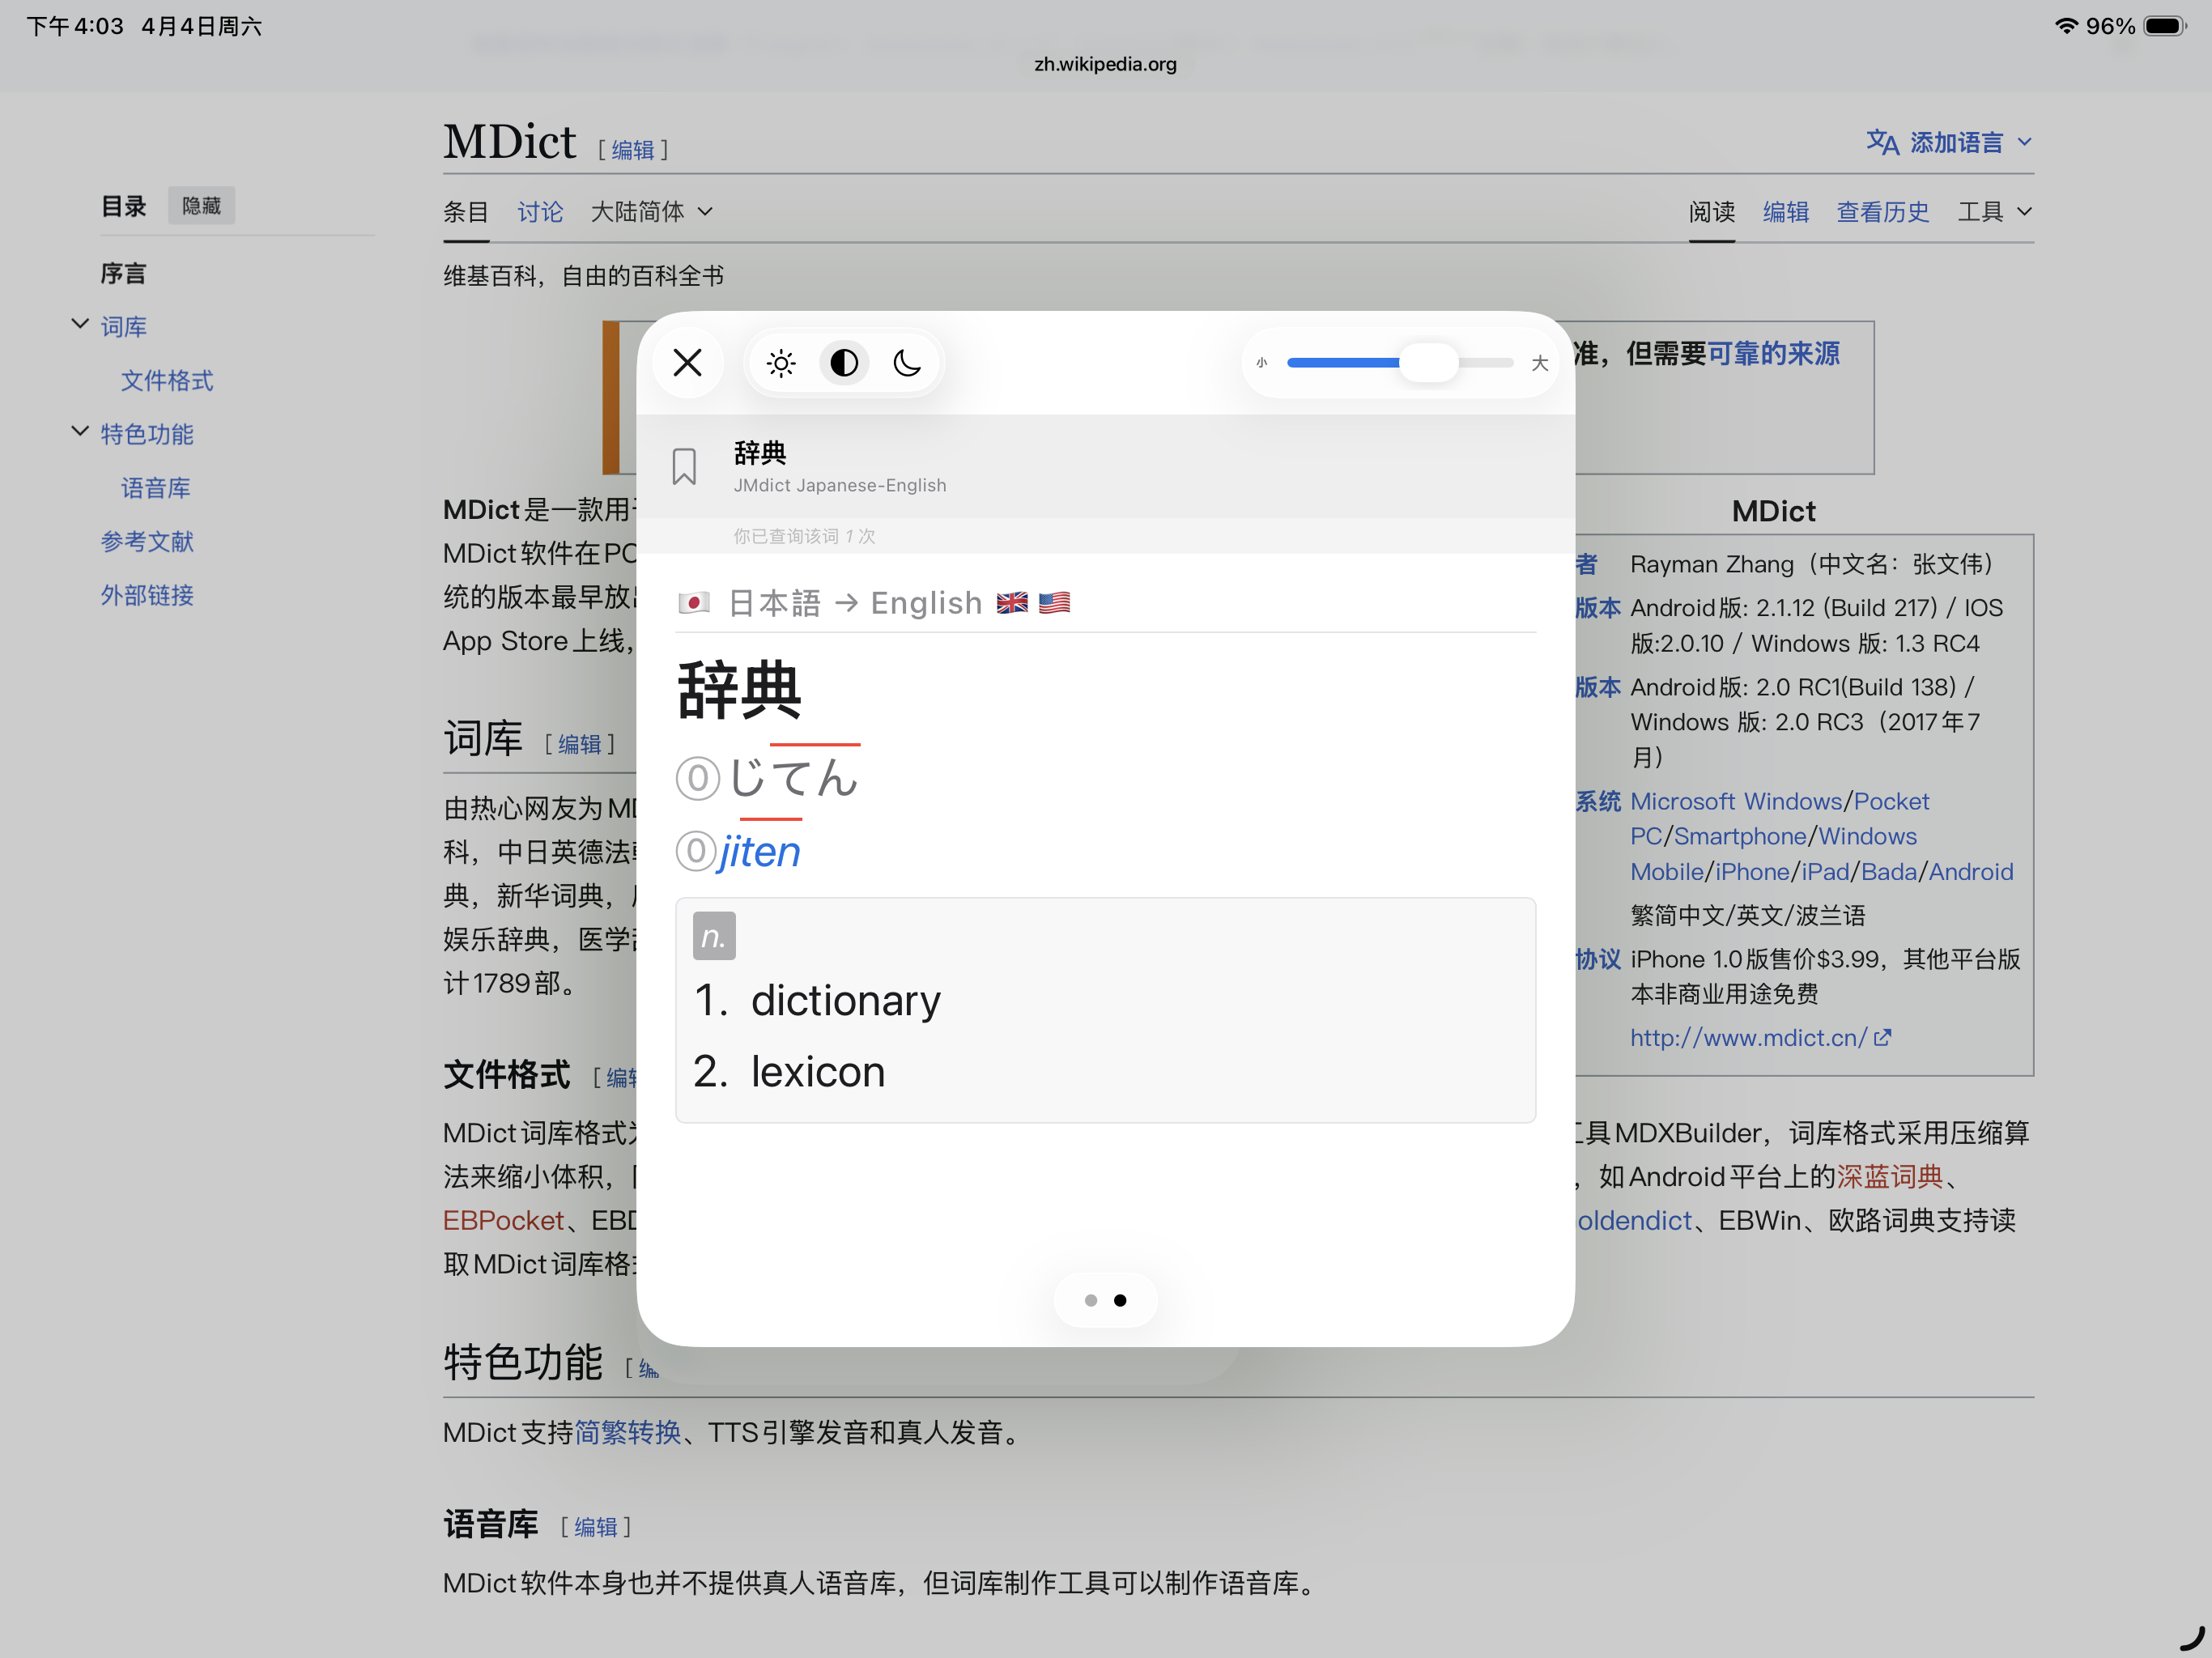Image resolution: width=2212 pixels, height=1658 pixels.
Task: Open the 大陆简体 language variant dropdown
Action: pyautogui.click(x=651, y=211)
